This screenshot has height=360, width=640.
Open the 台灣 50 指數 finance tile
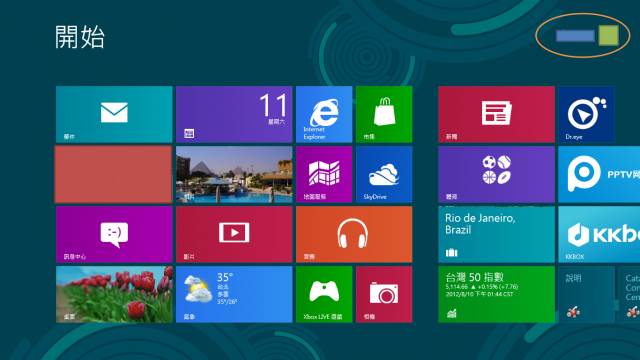click(496, 294)
